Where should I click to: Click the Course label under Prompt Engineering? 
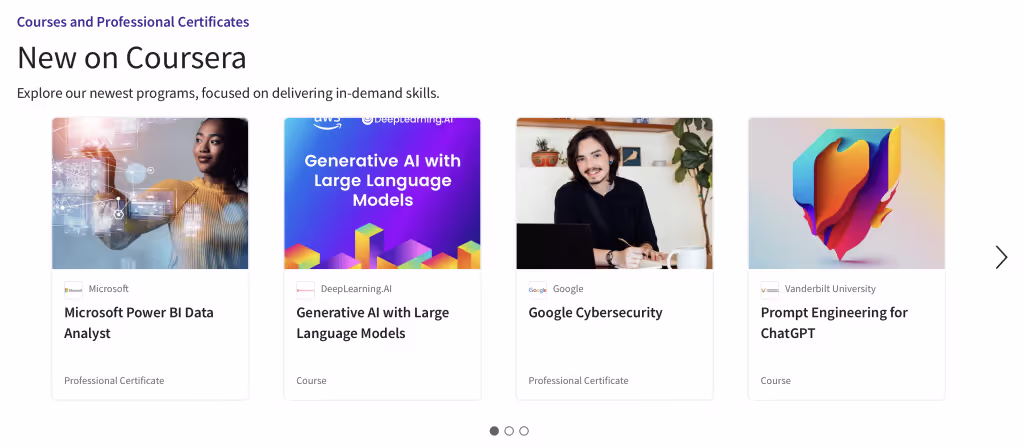[776, 380]
